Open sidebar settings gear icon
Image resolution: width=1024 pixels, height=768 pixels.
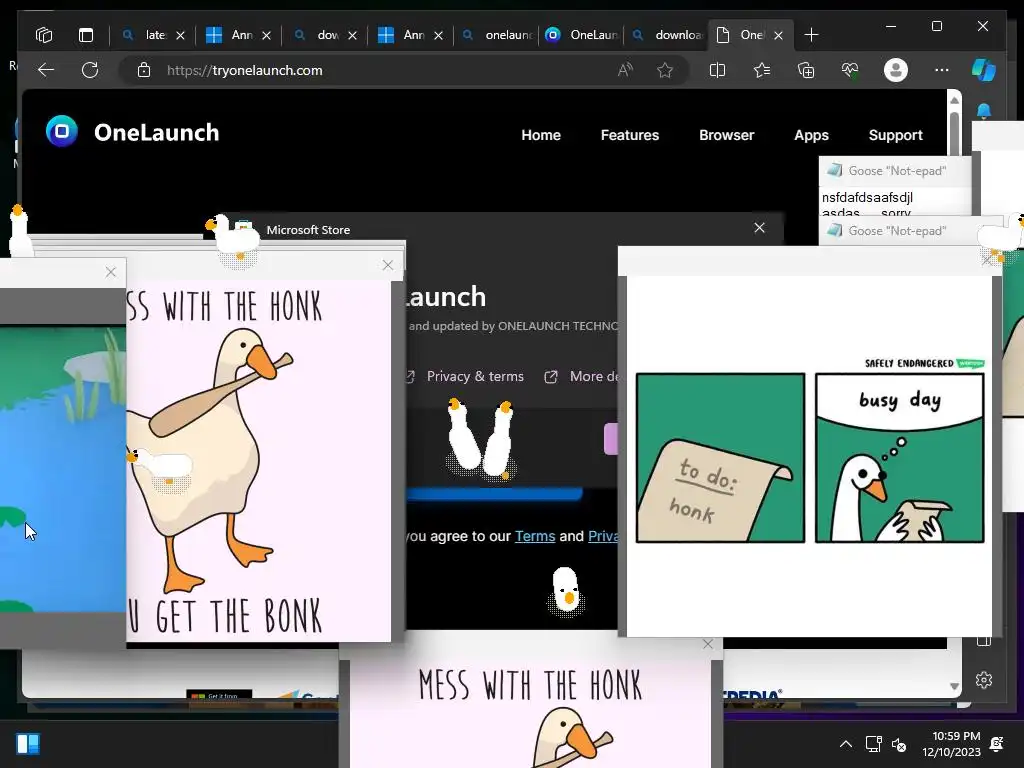point(984,680)
